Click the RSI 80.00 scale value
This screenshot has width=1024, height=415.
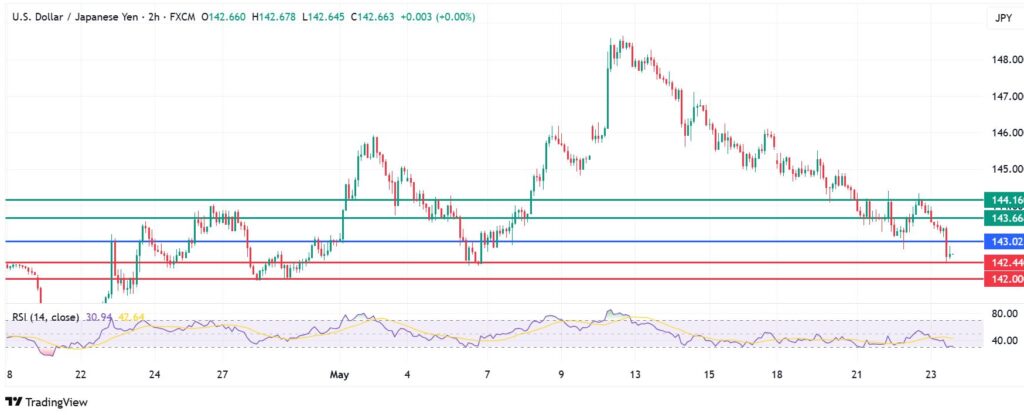(x=1003, y=314)
